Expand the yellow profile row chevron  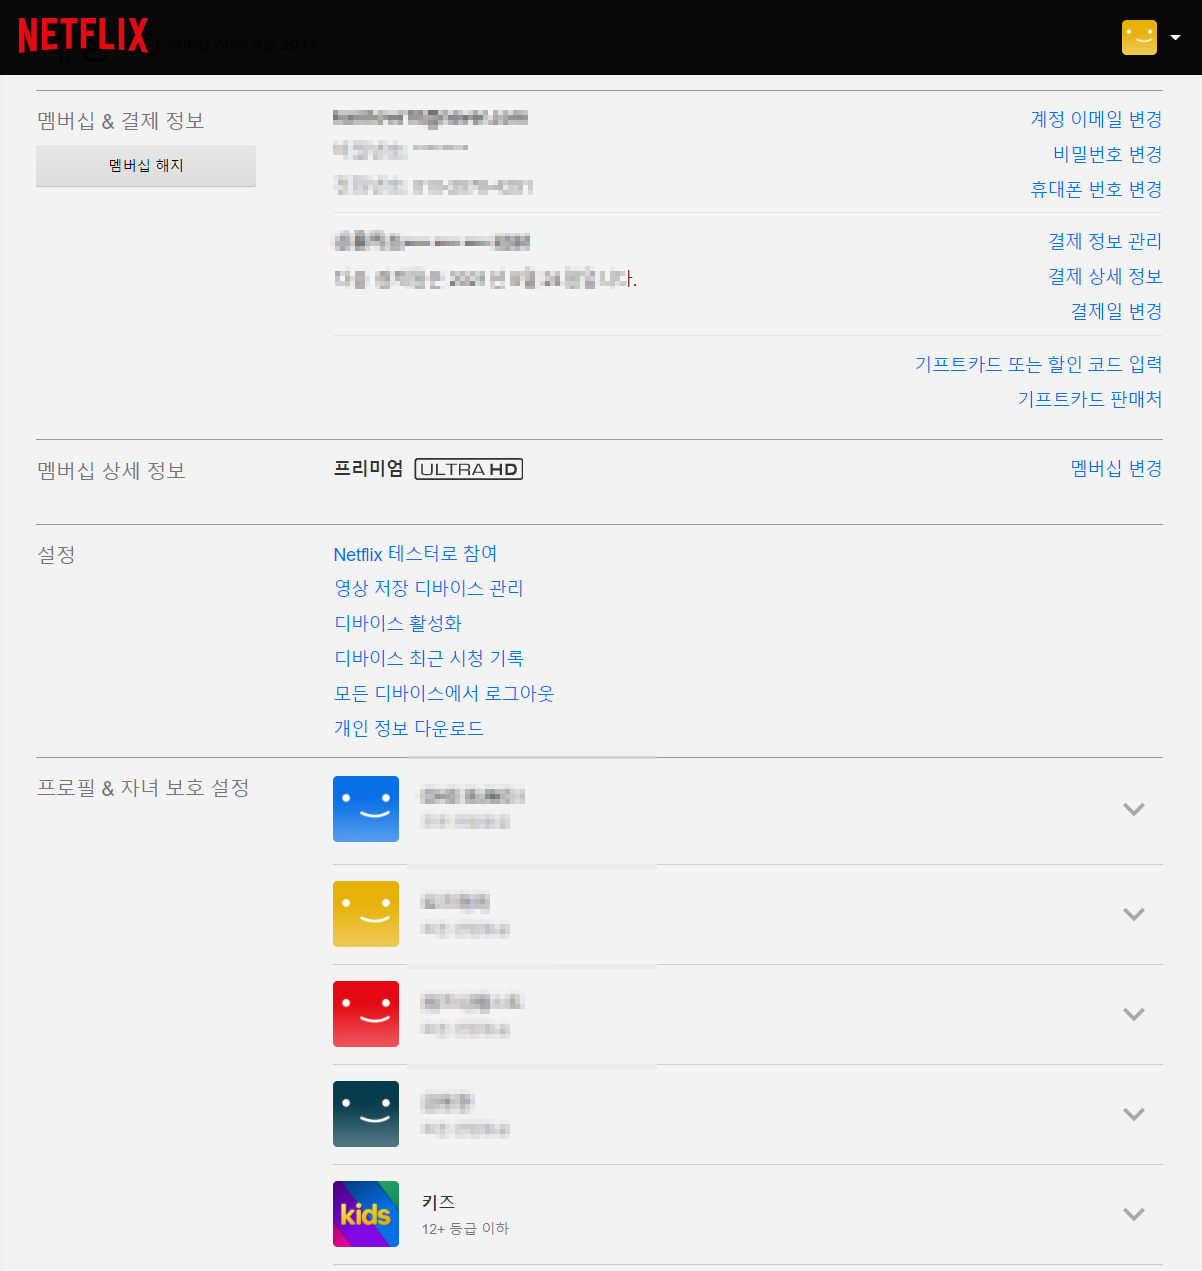pos(1133,914)
